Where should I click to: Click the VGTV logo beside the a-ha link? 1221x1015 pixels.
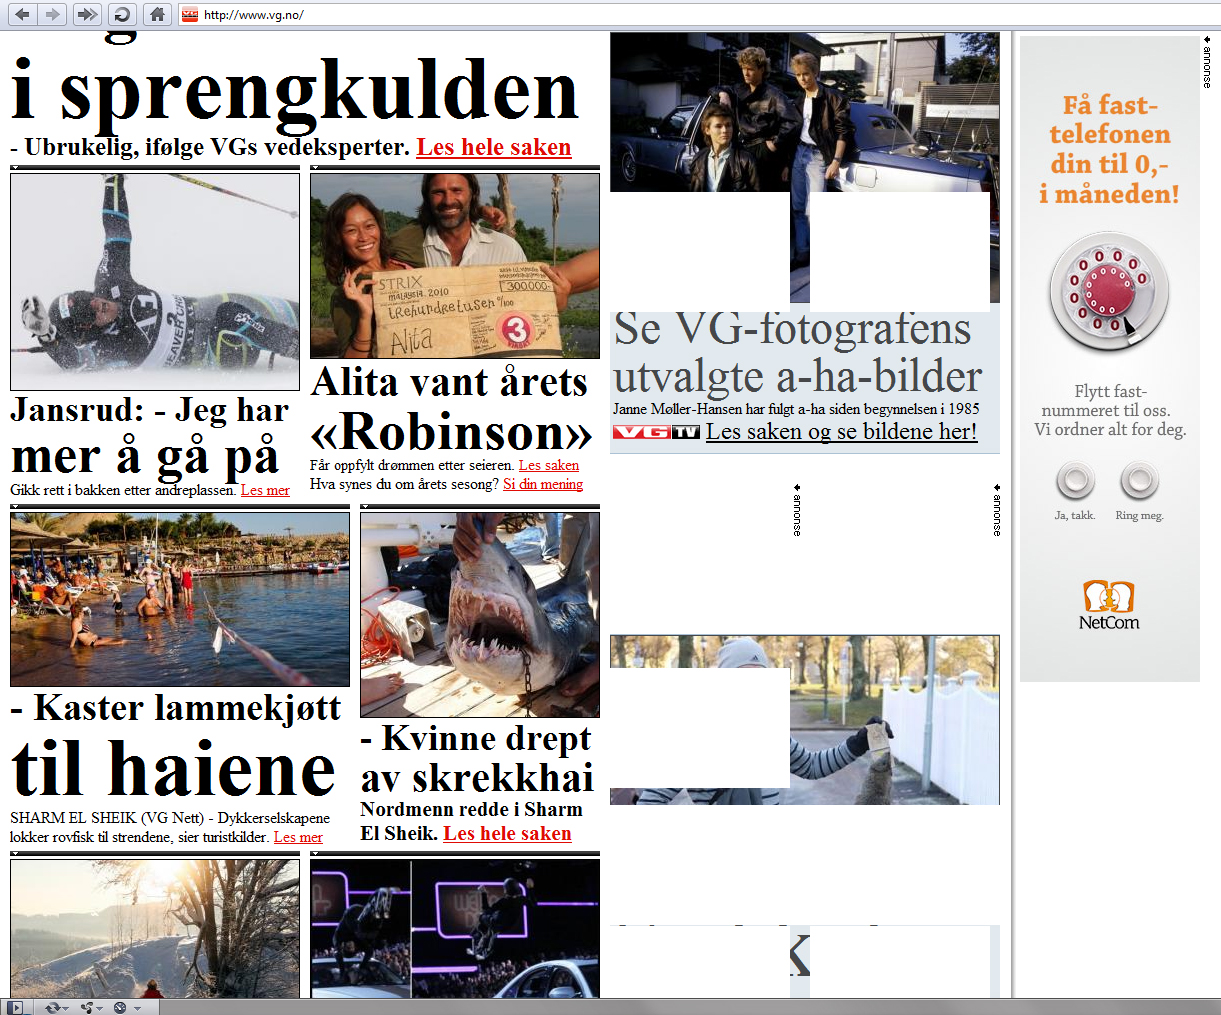coord(656,432)
